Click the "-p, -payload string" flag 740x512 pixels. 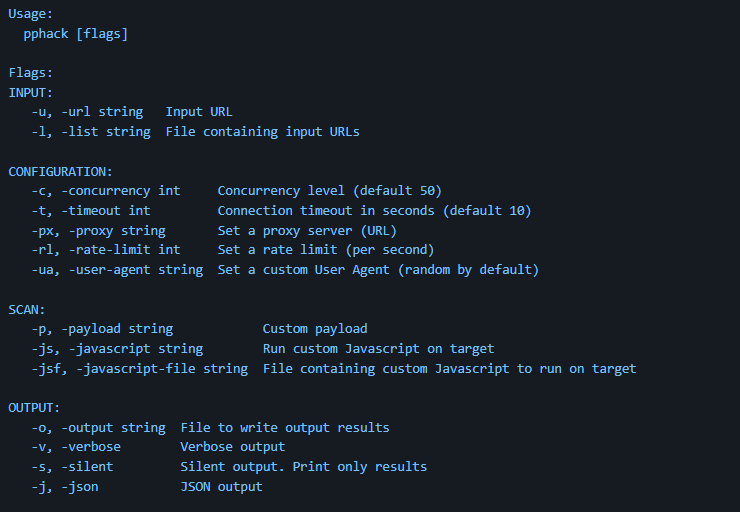102,328
